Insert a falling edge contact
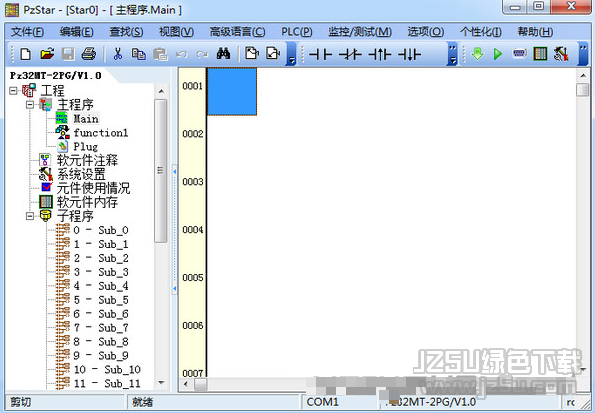Image resolution: width=595 pixels, height=413 pixels. [x=409, y=54]
